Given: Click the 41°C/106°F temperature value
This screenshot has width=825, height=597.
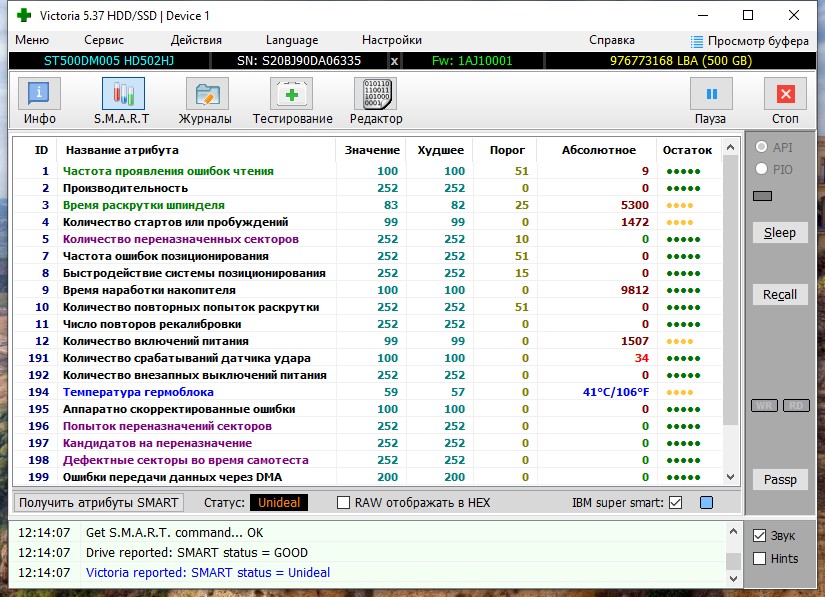Looking at the screenshot, I should [x=616, y=392].
